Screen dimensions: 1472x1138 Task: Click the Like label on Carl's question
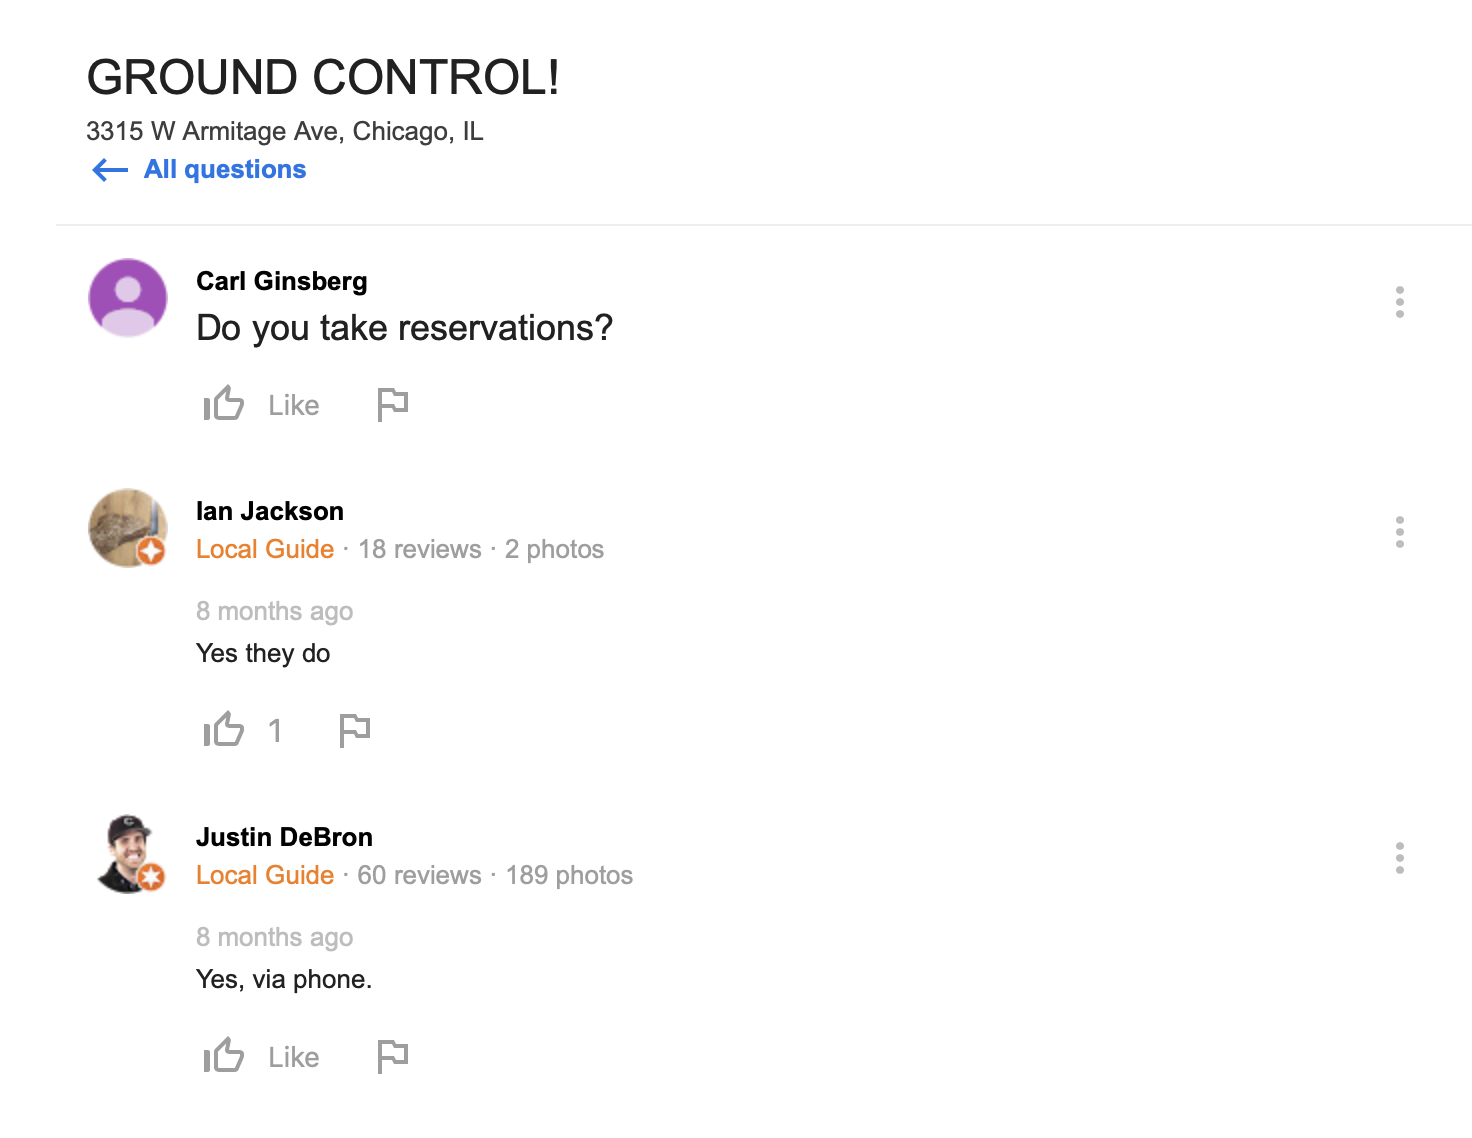coord(294,405)
